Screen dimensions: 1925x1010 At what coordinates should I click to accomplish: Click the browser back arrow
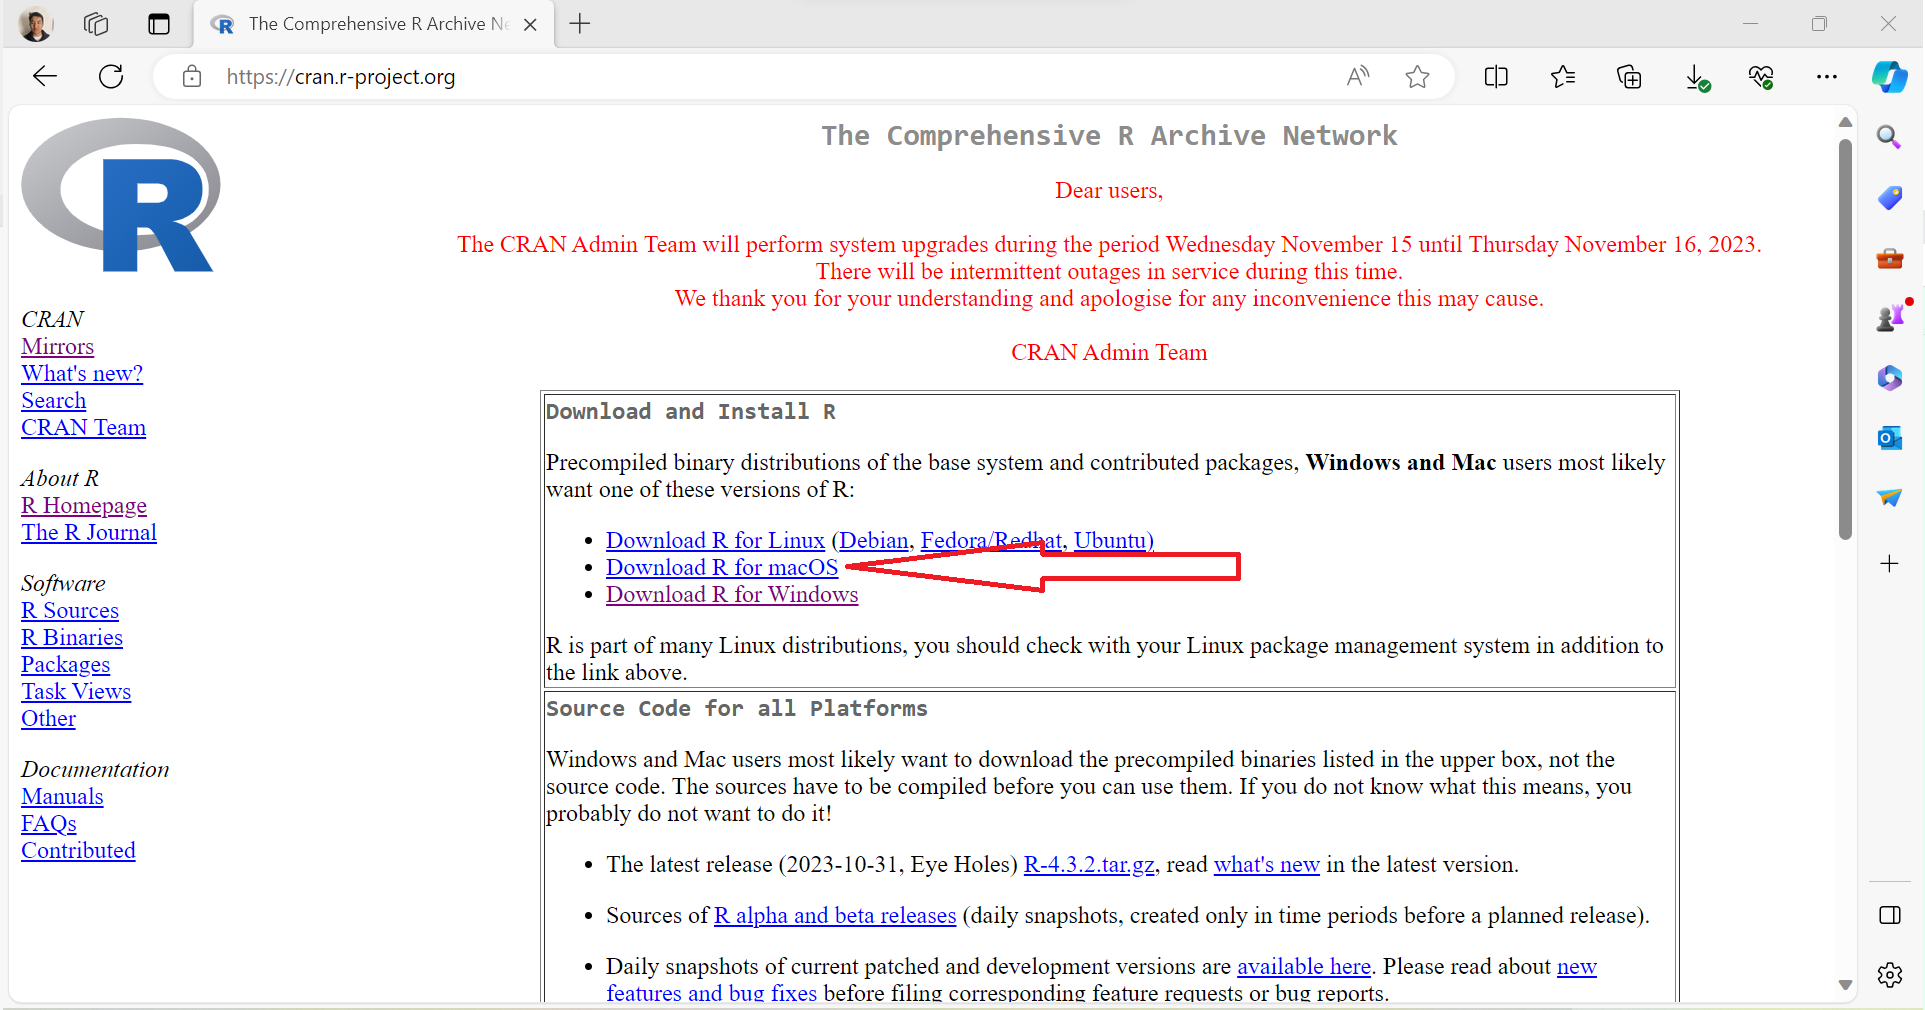coord(45,77)
